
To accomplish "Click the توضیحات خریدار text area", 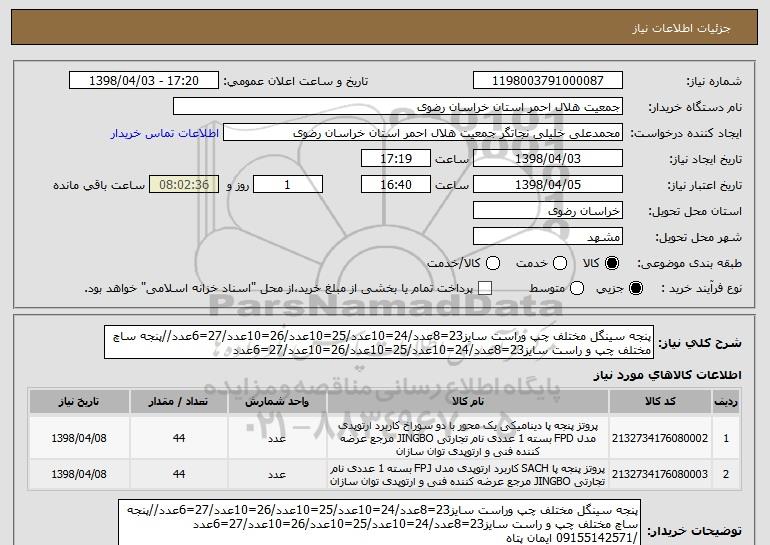I will (x=379, y=522).
